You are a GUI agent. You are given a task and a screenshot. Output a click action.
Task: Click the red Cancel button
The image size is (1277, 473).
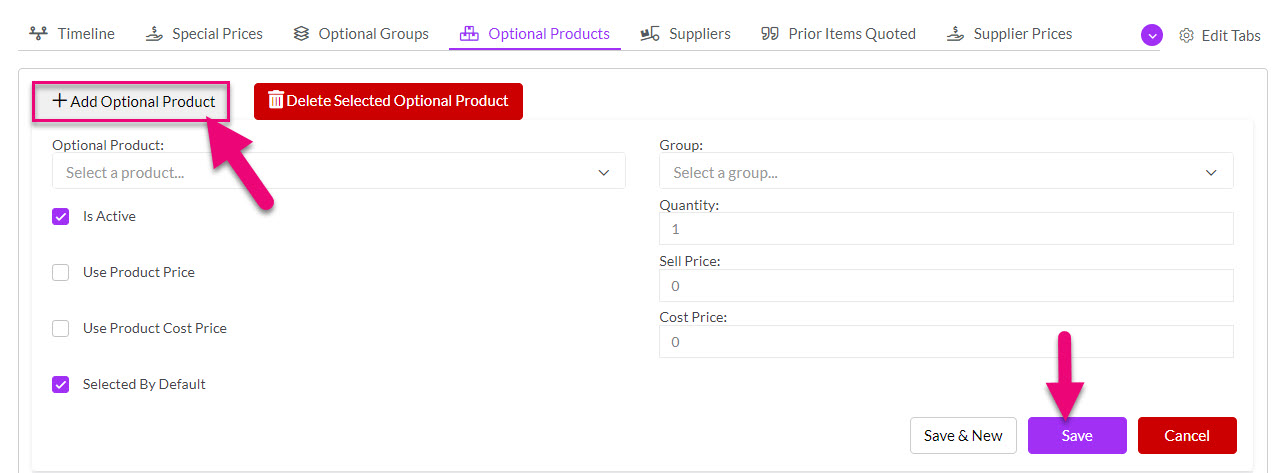(1187, 435)
